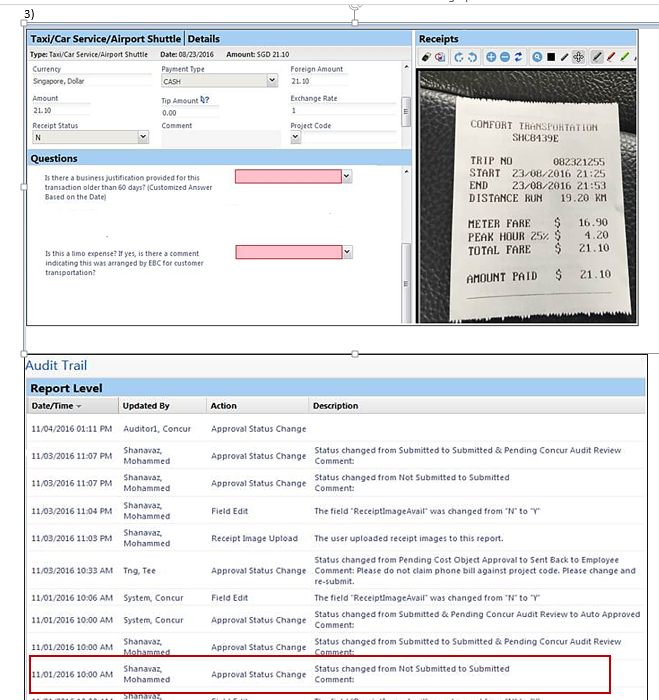Screen dimensions: 659x700
Task: Click the Tip Amount help icon
Action: coord(205,100)
